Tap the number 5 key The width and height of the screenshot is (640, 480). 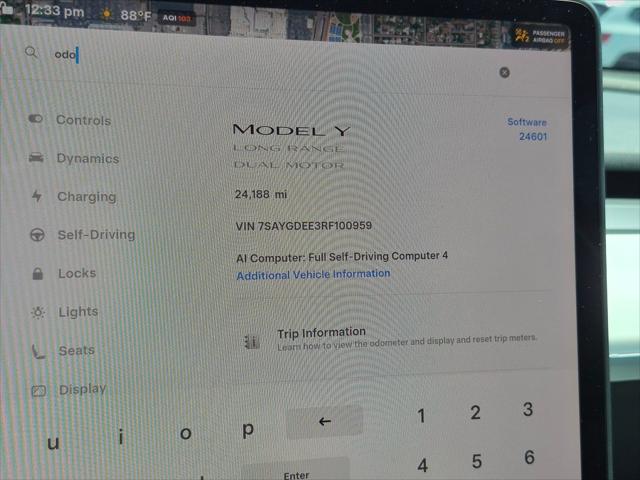[477, 462]
